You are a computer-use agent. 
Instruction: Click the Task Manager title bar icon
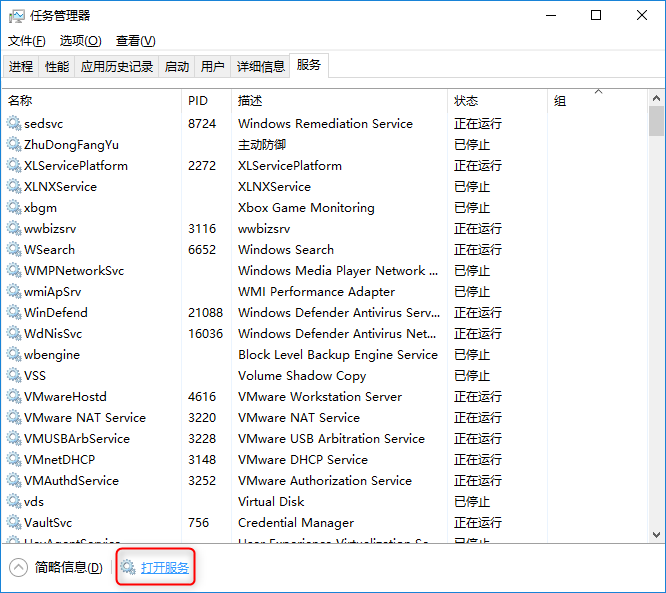point(17,16)
